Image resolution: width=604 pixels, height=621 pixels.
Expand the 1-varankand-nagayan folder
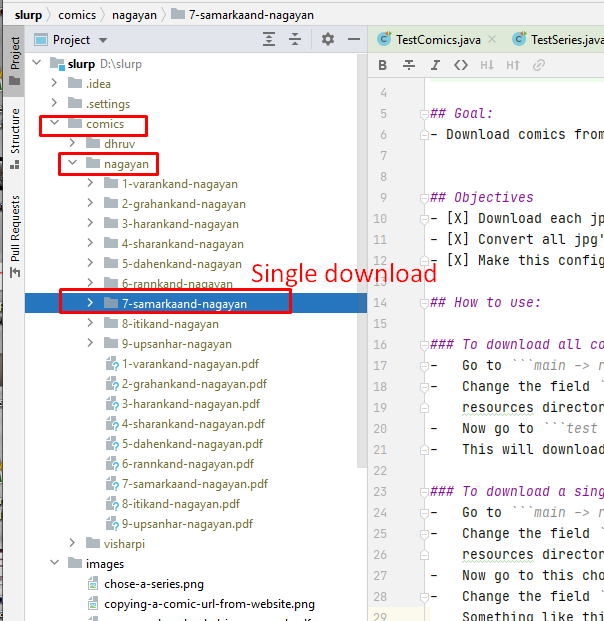click(90, 183)
